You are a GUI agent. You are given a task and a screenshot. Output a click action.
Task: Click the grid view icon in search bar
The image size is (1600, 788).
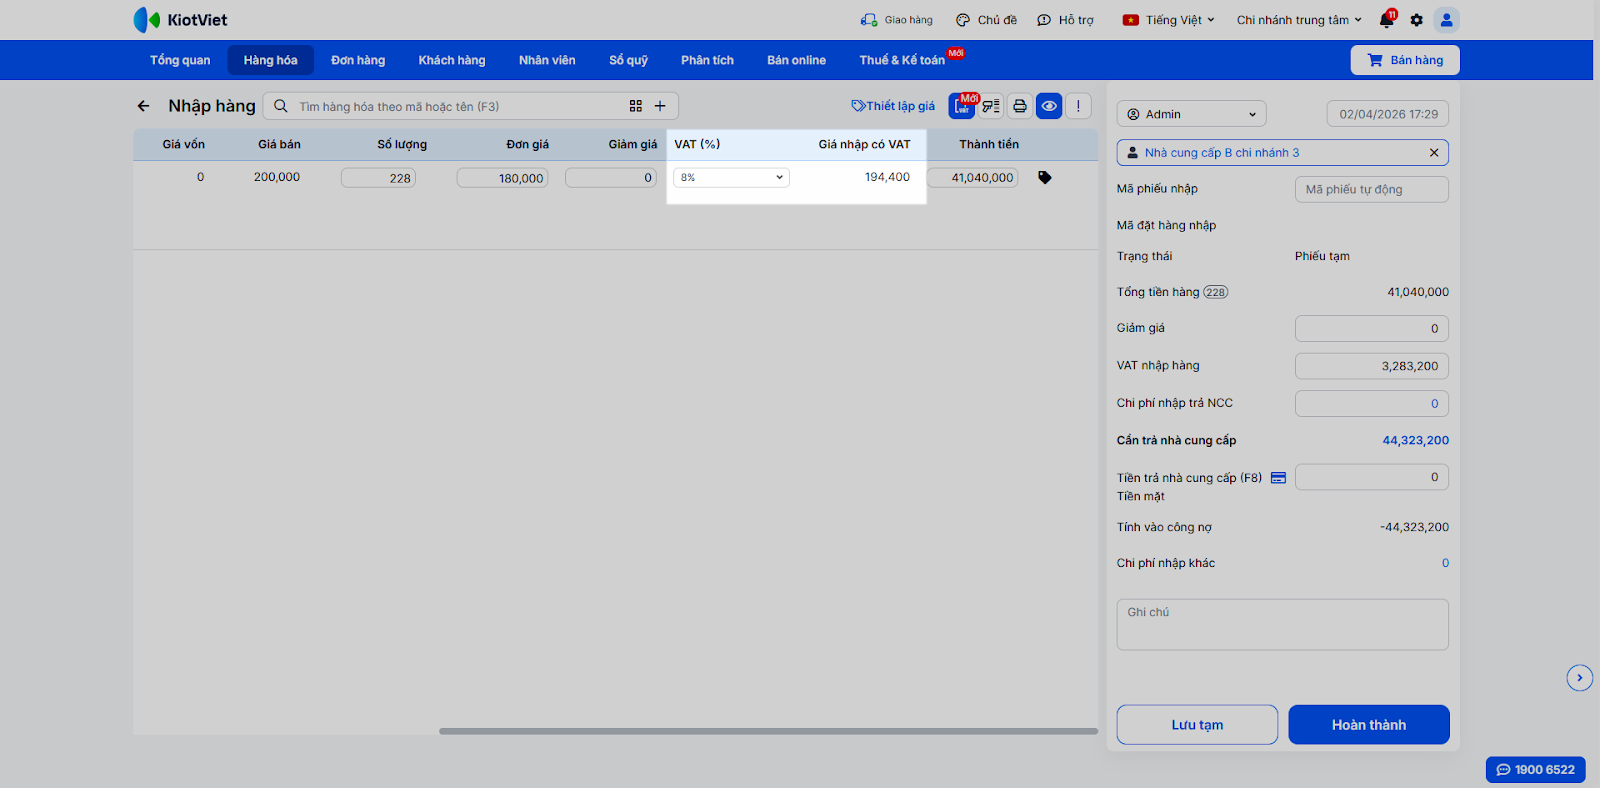point(636,106)
